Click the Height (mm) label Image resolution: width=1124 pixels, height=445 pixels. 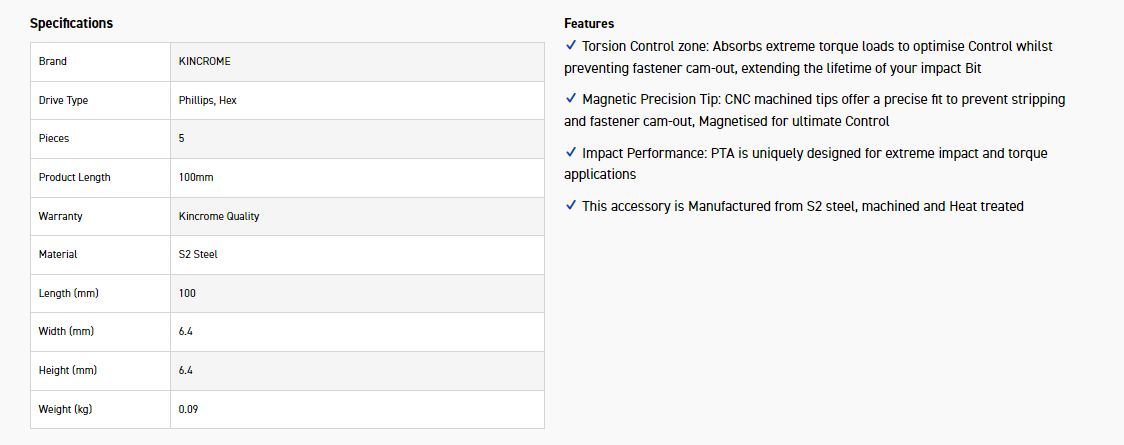(x=67, y=370)
